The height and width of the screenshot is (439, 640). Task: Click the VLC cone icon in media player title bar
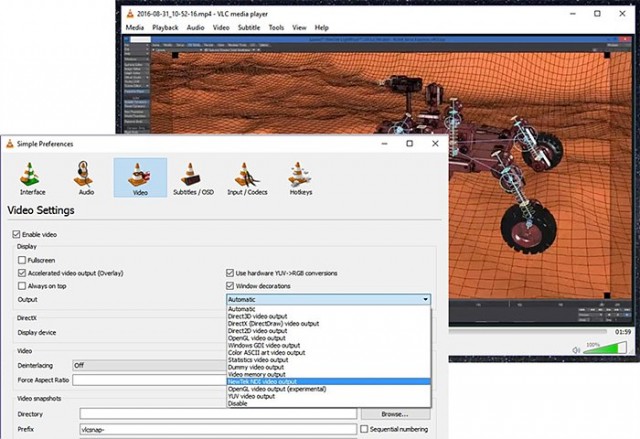130,13
